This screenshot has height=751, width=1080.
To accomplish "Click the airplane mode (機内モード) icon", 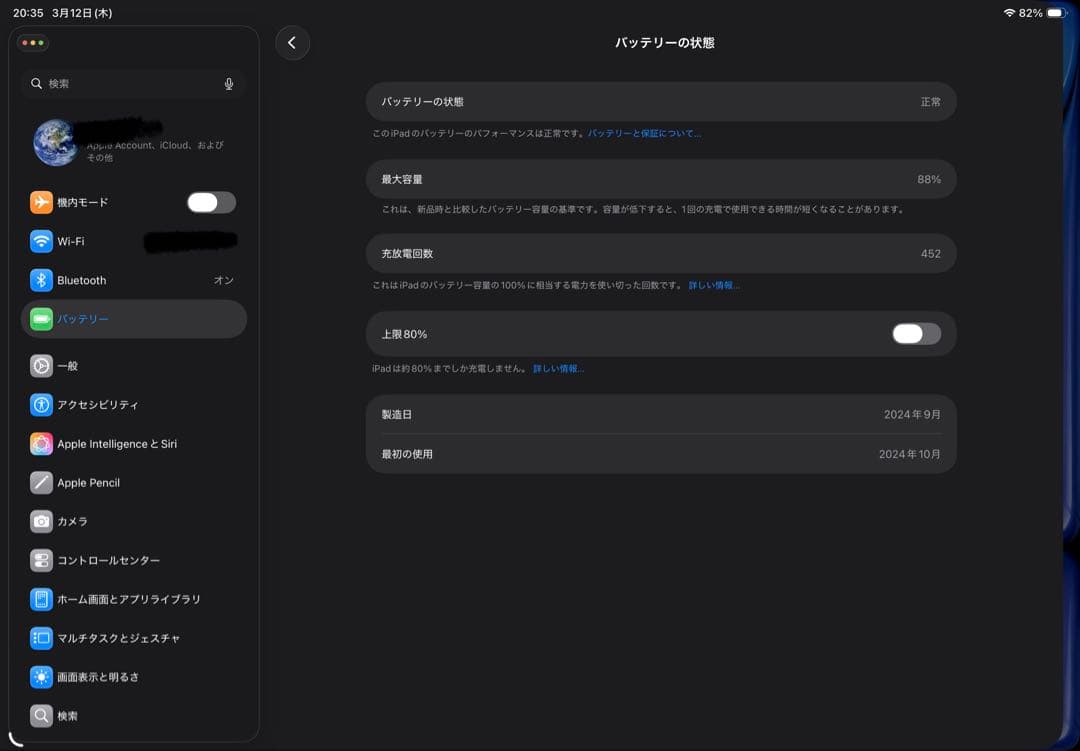I will (41, 203).
